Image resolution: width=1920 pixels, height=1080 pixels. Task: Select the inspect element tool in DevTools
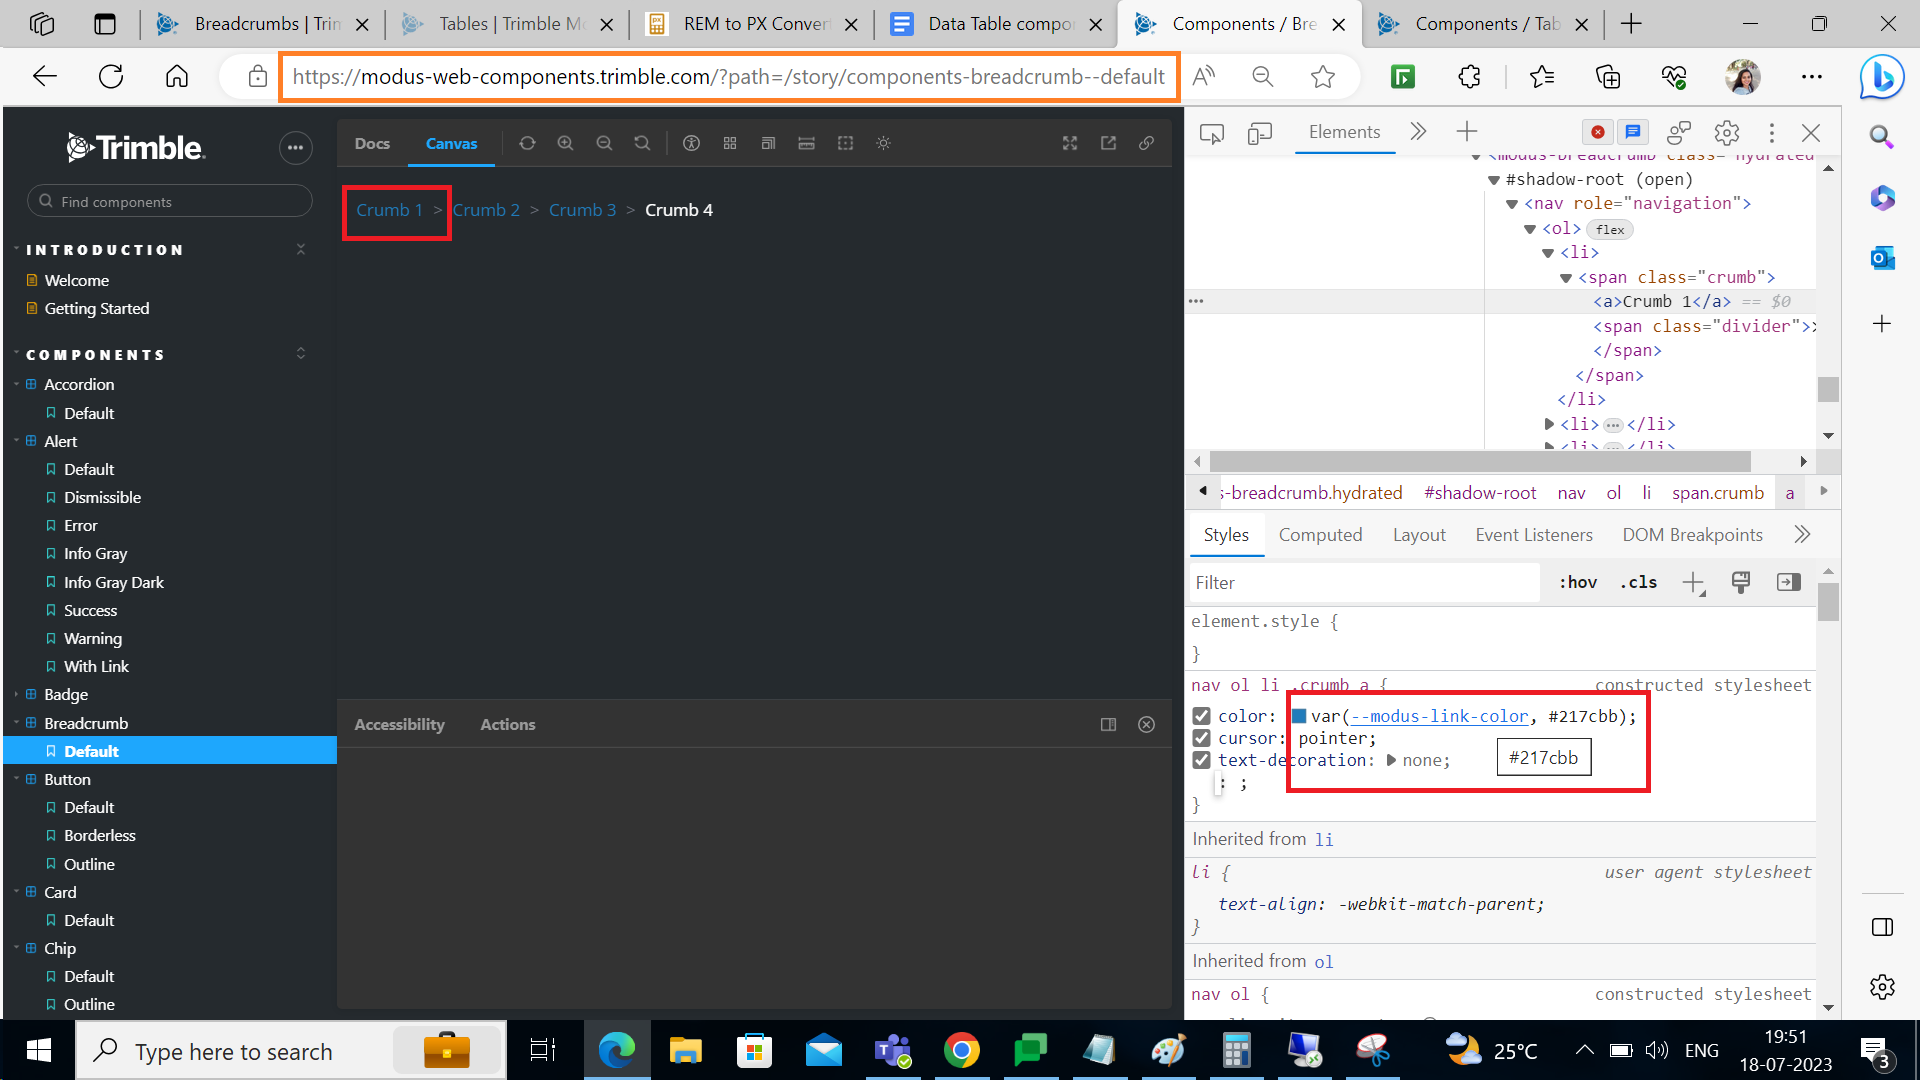1211,131
